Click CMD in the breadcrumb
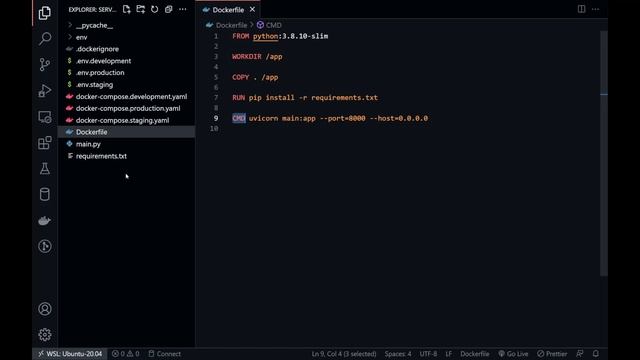 click(273, 25)
